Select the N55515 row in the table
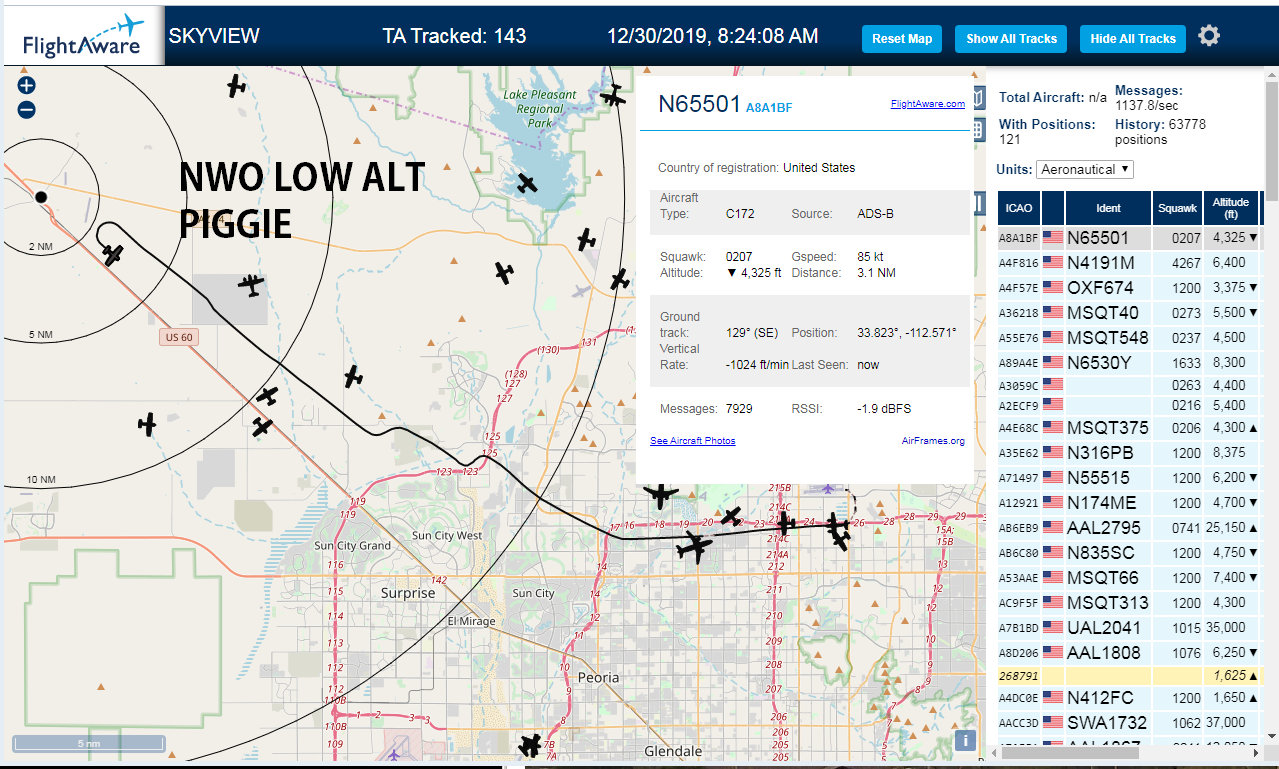Viewport: 1279px width, 769px height. (1129, 477)
